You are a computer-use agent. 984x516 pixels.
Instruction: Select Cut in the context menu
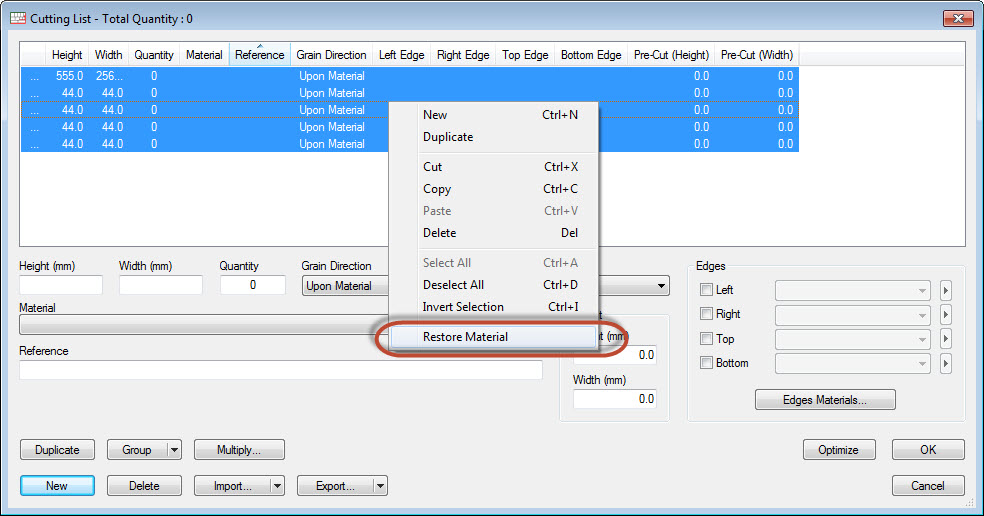point(493,167)
